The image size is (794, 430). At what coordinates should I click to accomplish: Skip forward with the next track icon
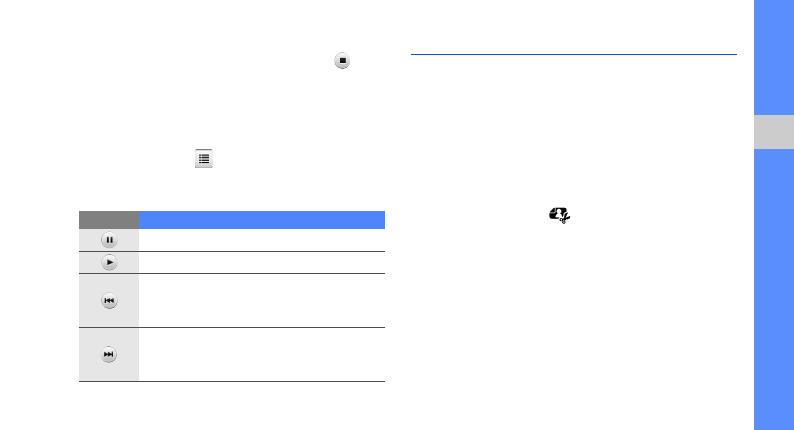coord(109,354)
